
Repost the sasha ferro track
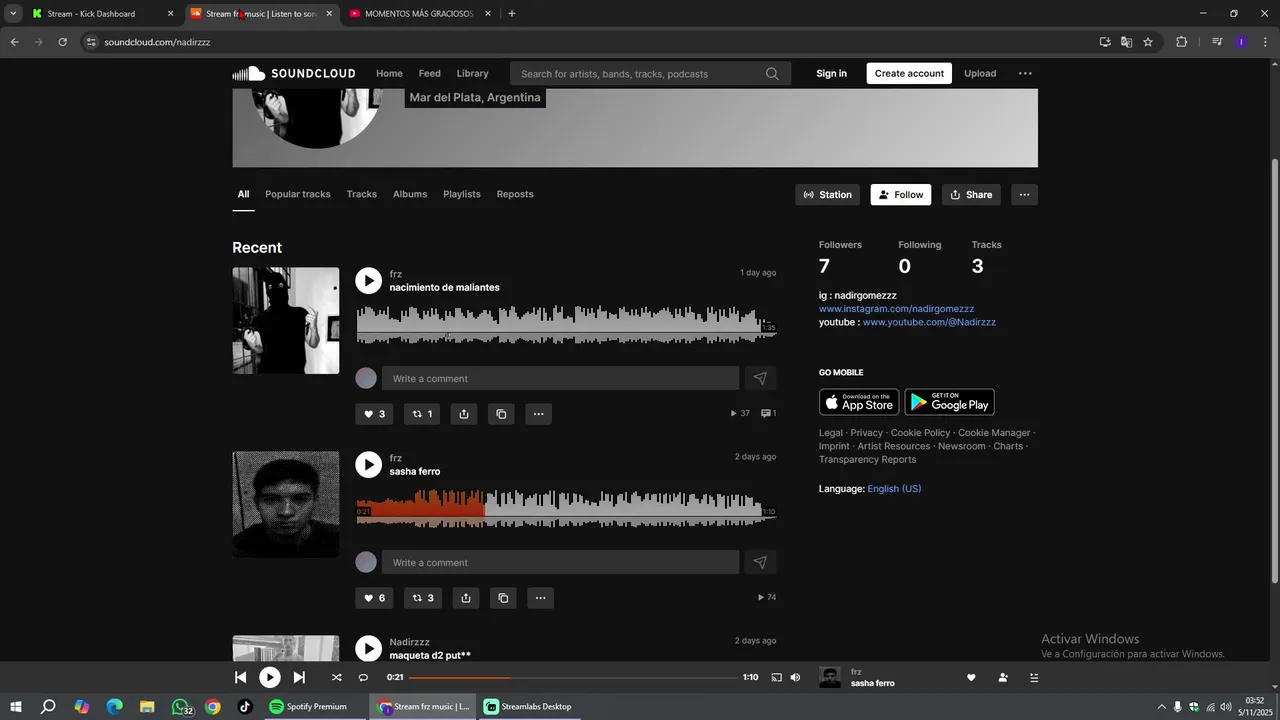[424, 598]
